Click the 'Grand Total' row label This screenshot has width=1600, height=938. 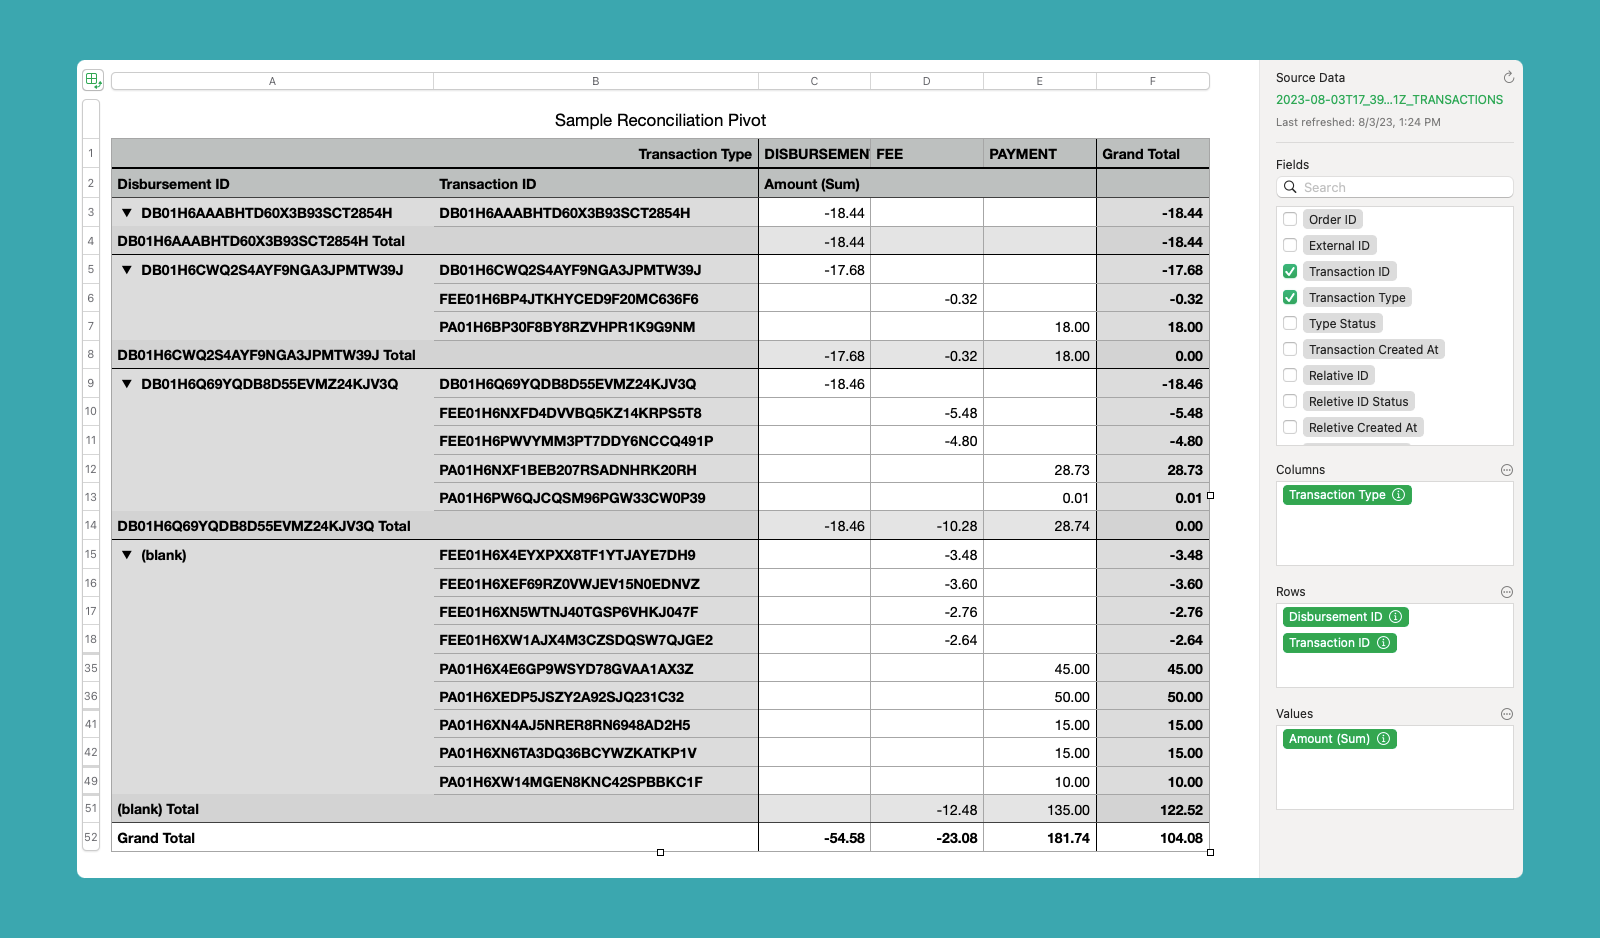pos(156,838)
